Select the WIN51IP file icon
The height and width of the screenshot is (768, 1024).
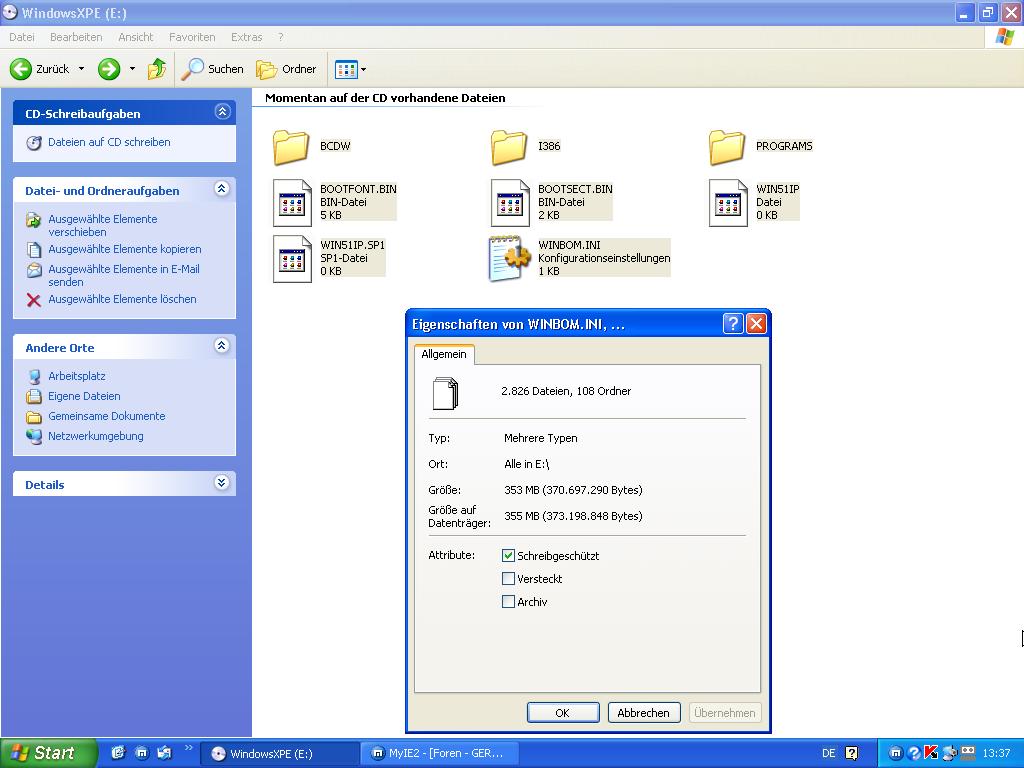(x=728, y=202)
